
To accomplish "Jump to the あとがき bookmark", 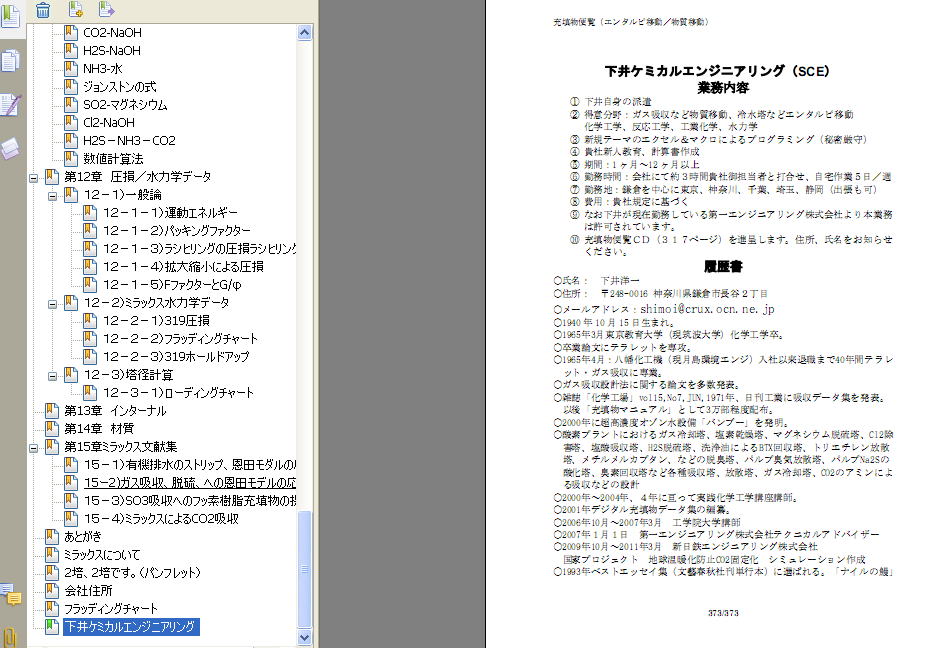I will coord(83,537).
